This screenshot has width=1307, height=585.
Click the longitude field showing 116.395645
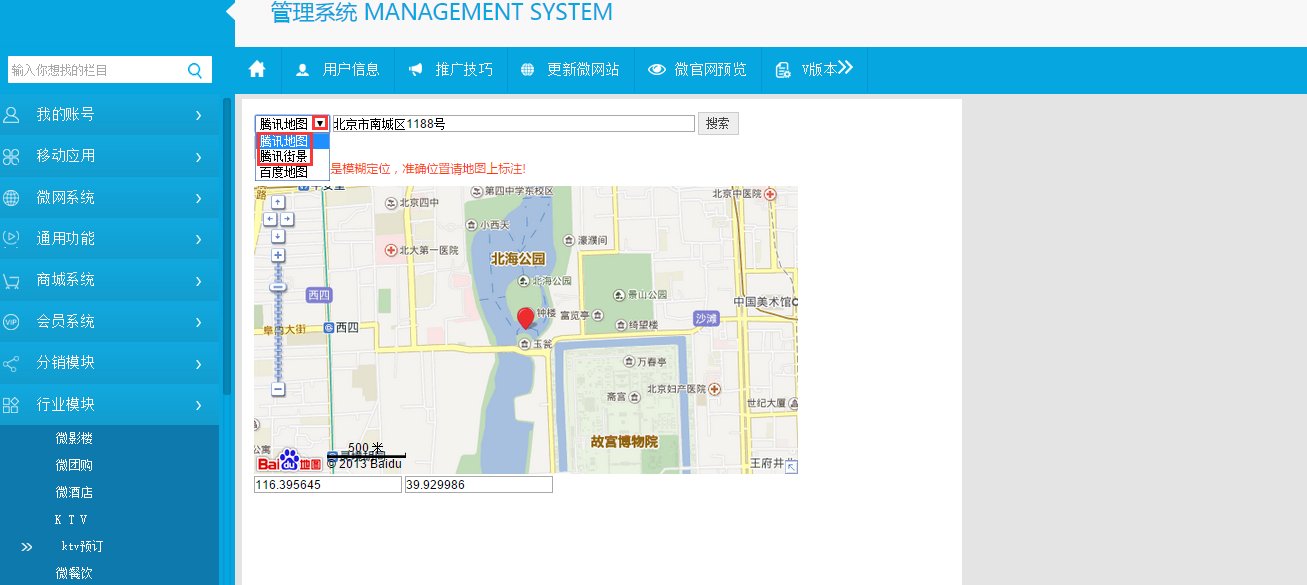(328, 484)
